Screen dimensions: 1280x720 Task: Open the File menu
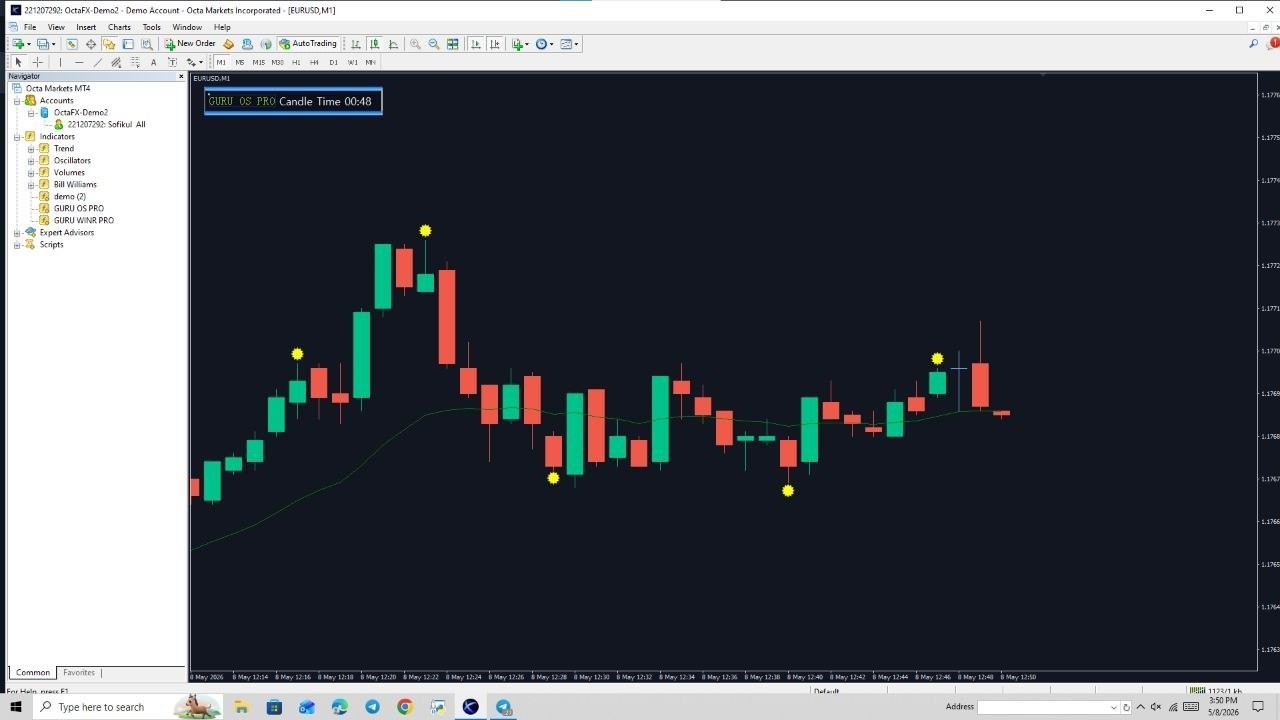30,27
